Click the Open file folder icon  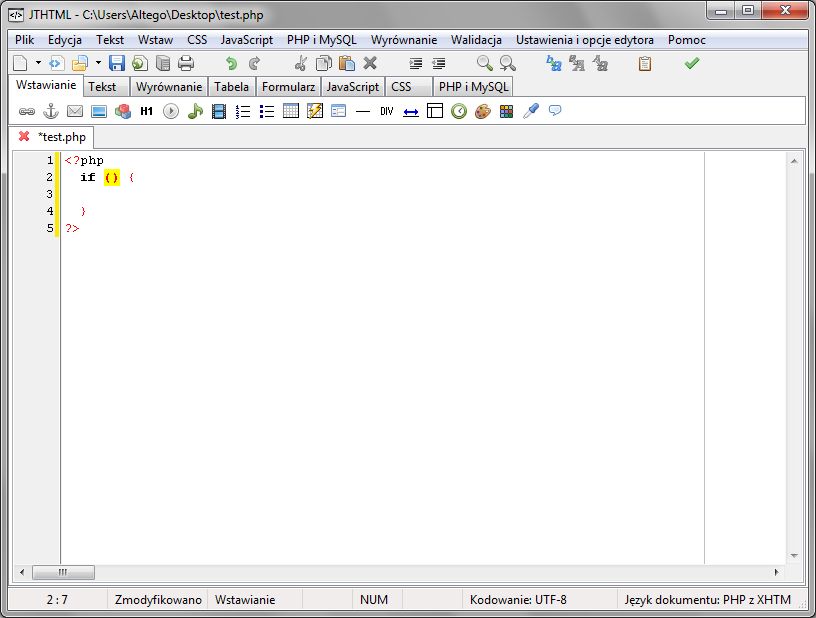[x=80, y=63]
